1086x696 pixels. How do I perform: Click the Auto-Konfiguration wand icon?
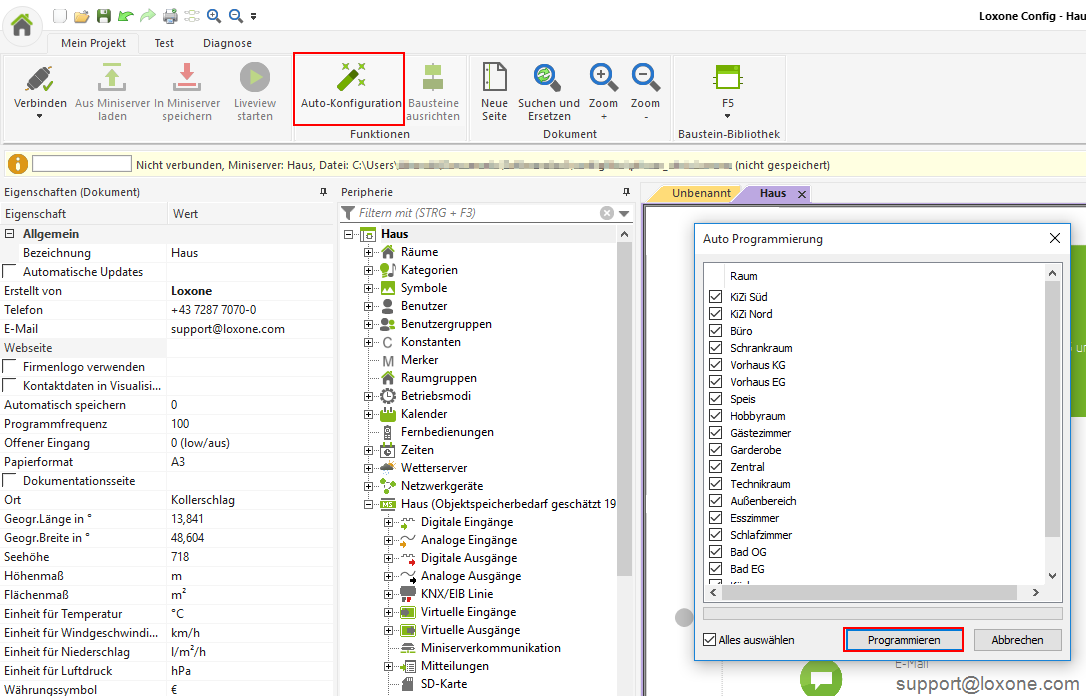coord(350,77)
